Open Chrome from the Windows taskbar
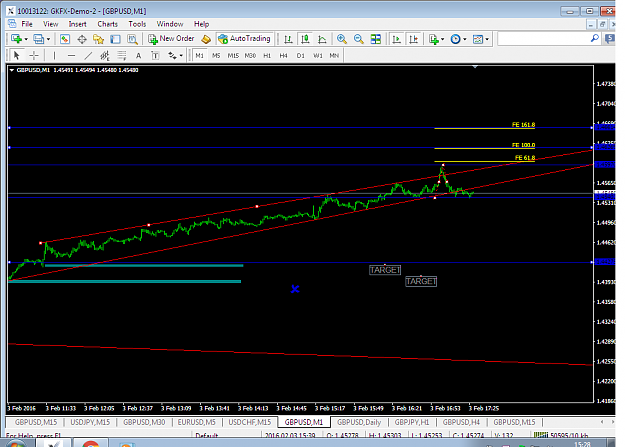 pyautogui.click(x=90, y=443)
